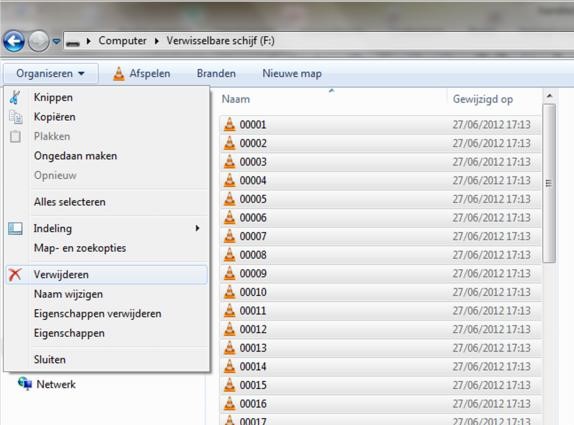Screen dimensions: 574x425
Task: Click the scissors icon next to Knippen
Action: (x=15, y=97)
